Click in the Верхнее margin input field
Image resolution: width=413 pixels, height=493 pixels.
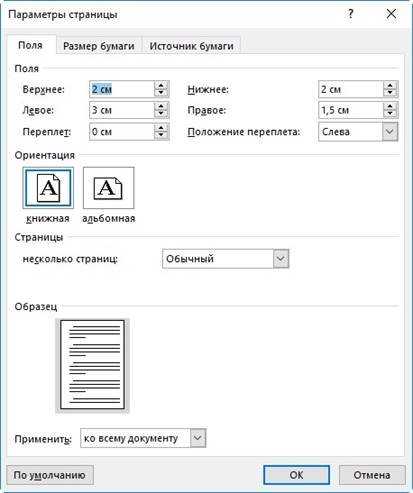tap(122, 89)
